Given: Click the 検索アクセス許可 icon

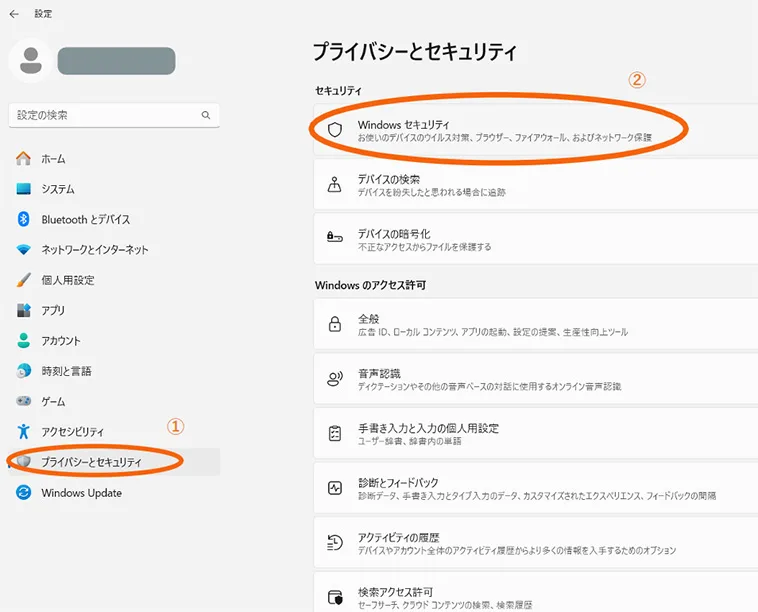Looking at the screenshot, I should tap(335, 597).
